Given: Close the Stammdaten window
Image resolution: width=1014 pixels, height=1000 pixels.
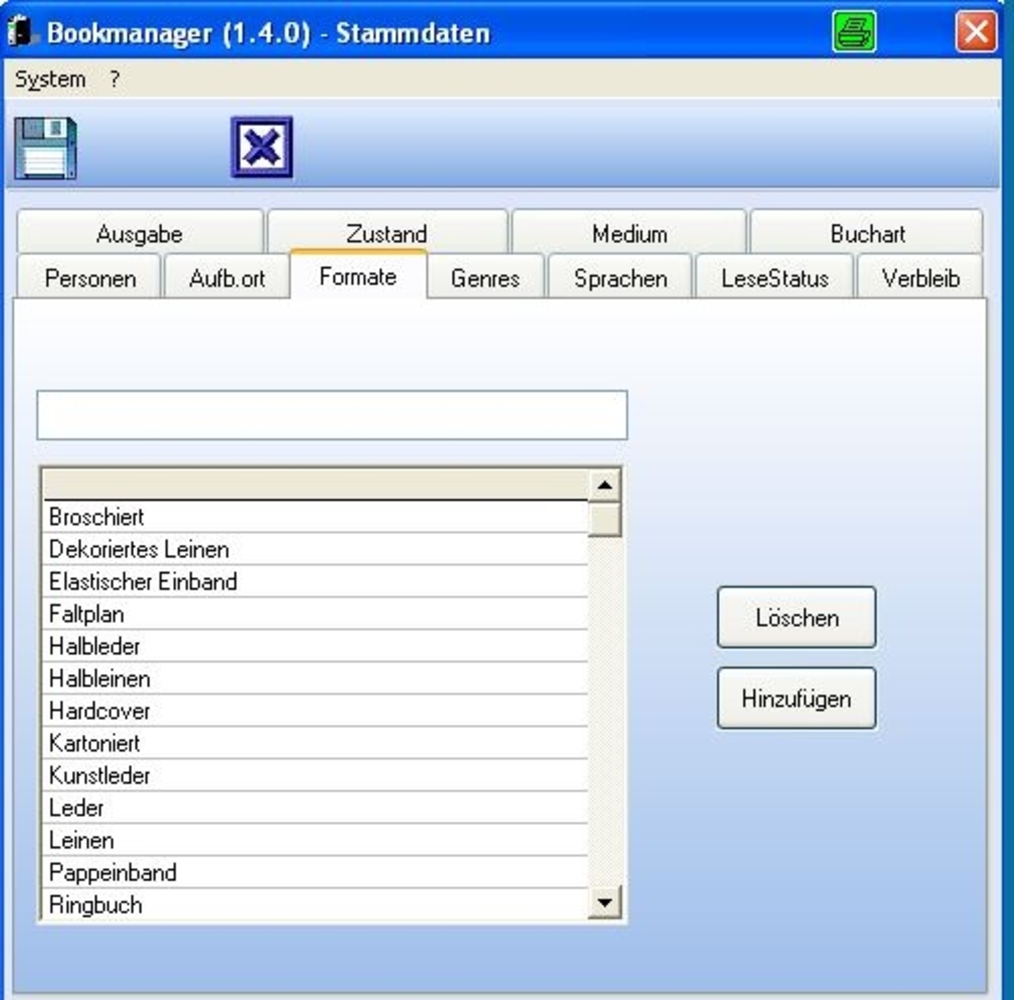Looking at the screenshot, I should 975,32.
